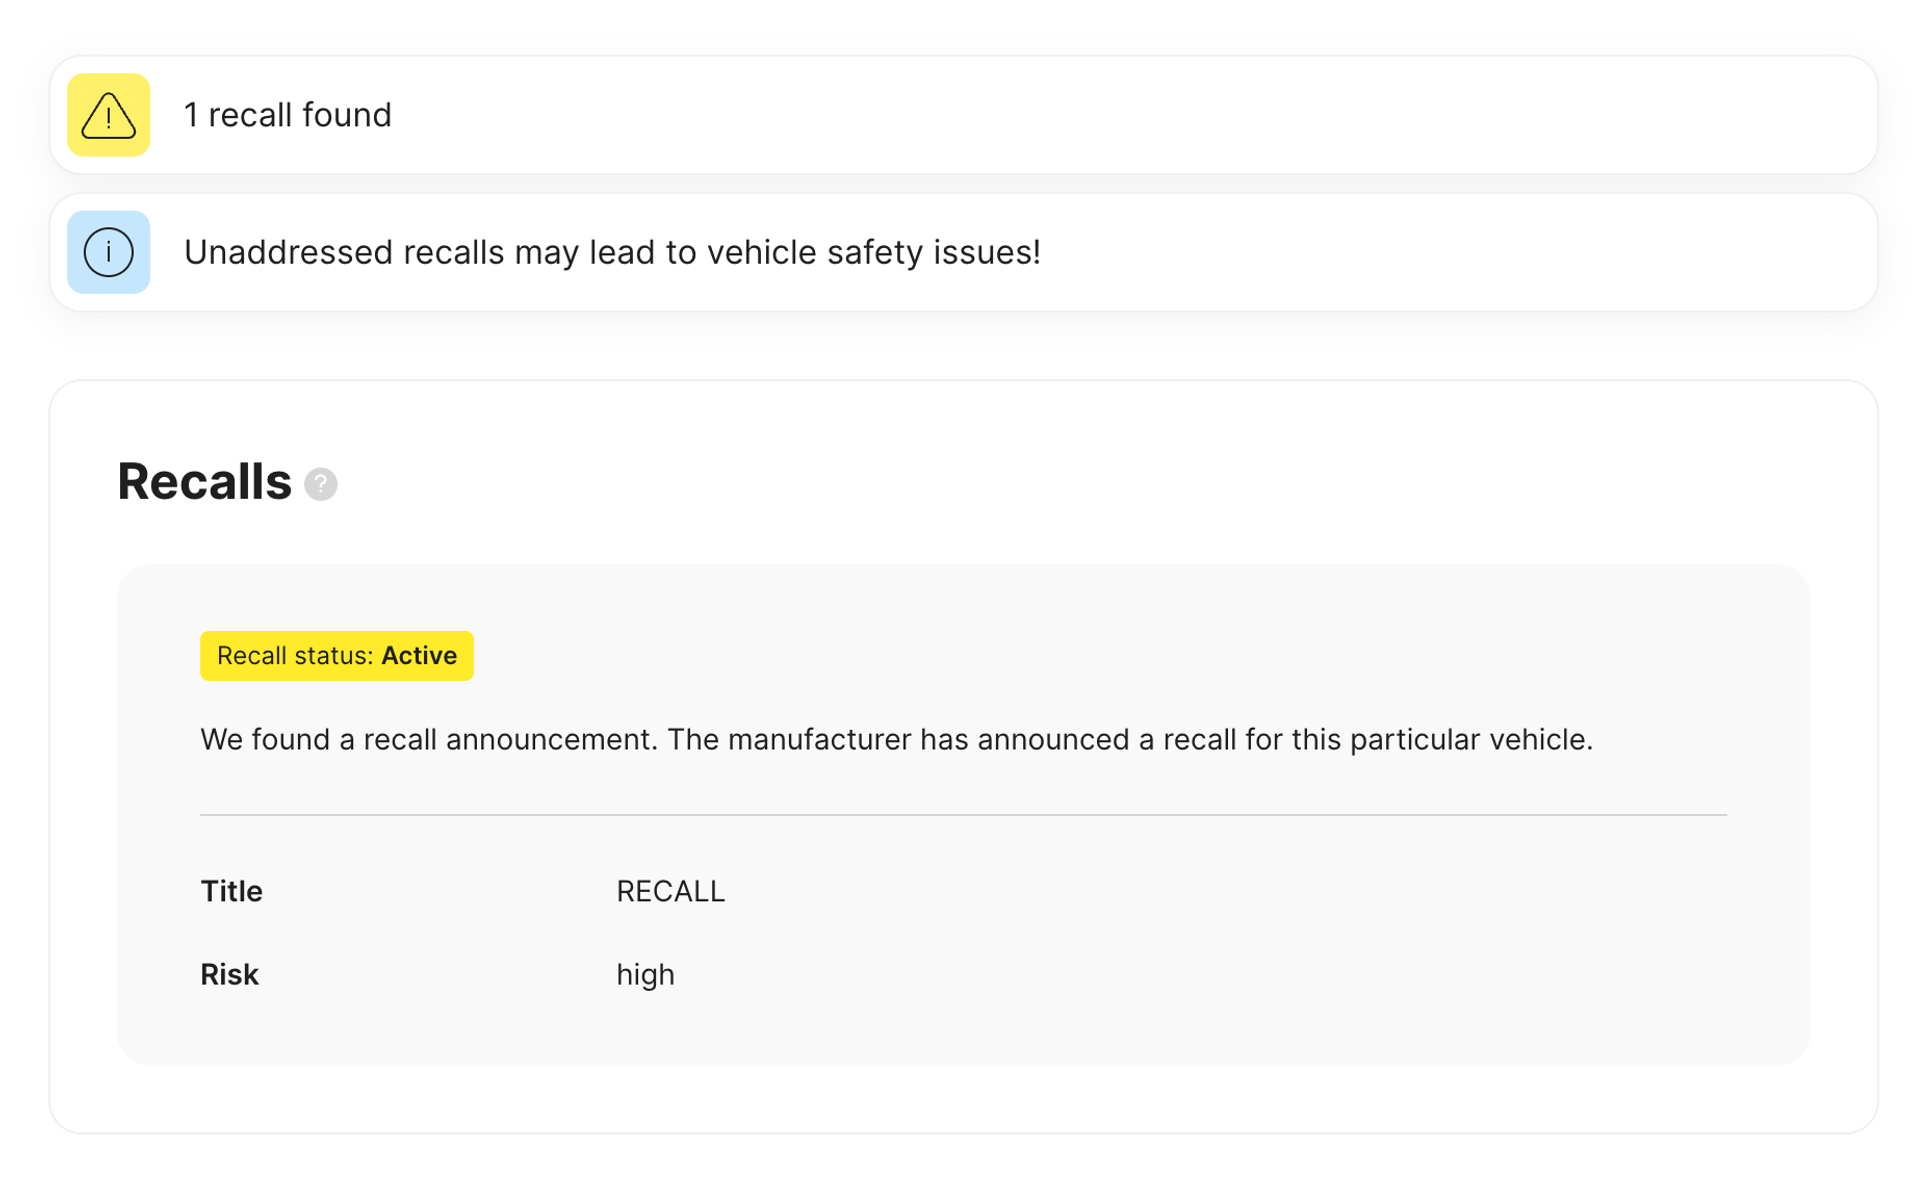Click the exclamation mark inside the yellow triangle
The width and height of the screenshot is (1920, 1188).
[x=107, y=118]
